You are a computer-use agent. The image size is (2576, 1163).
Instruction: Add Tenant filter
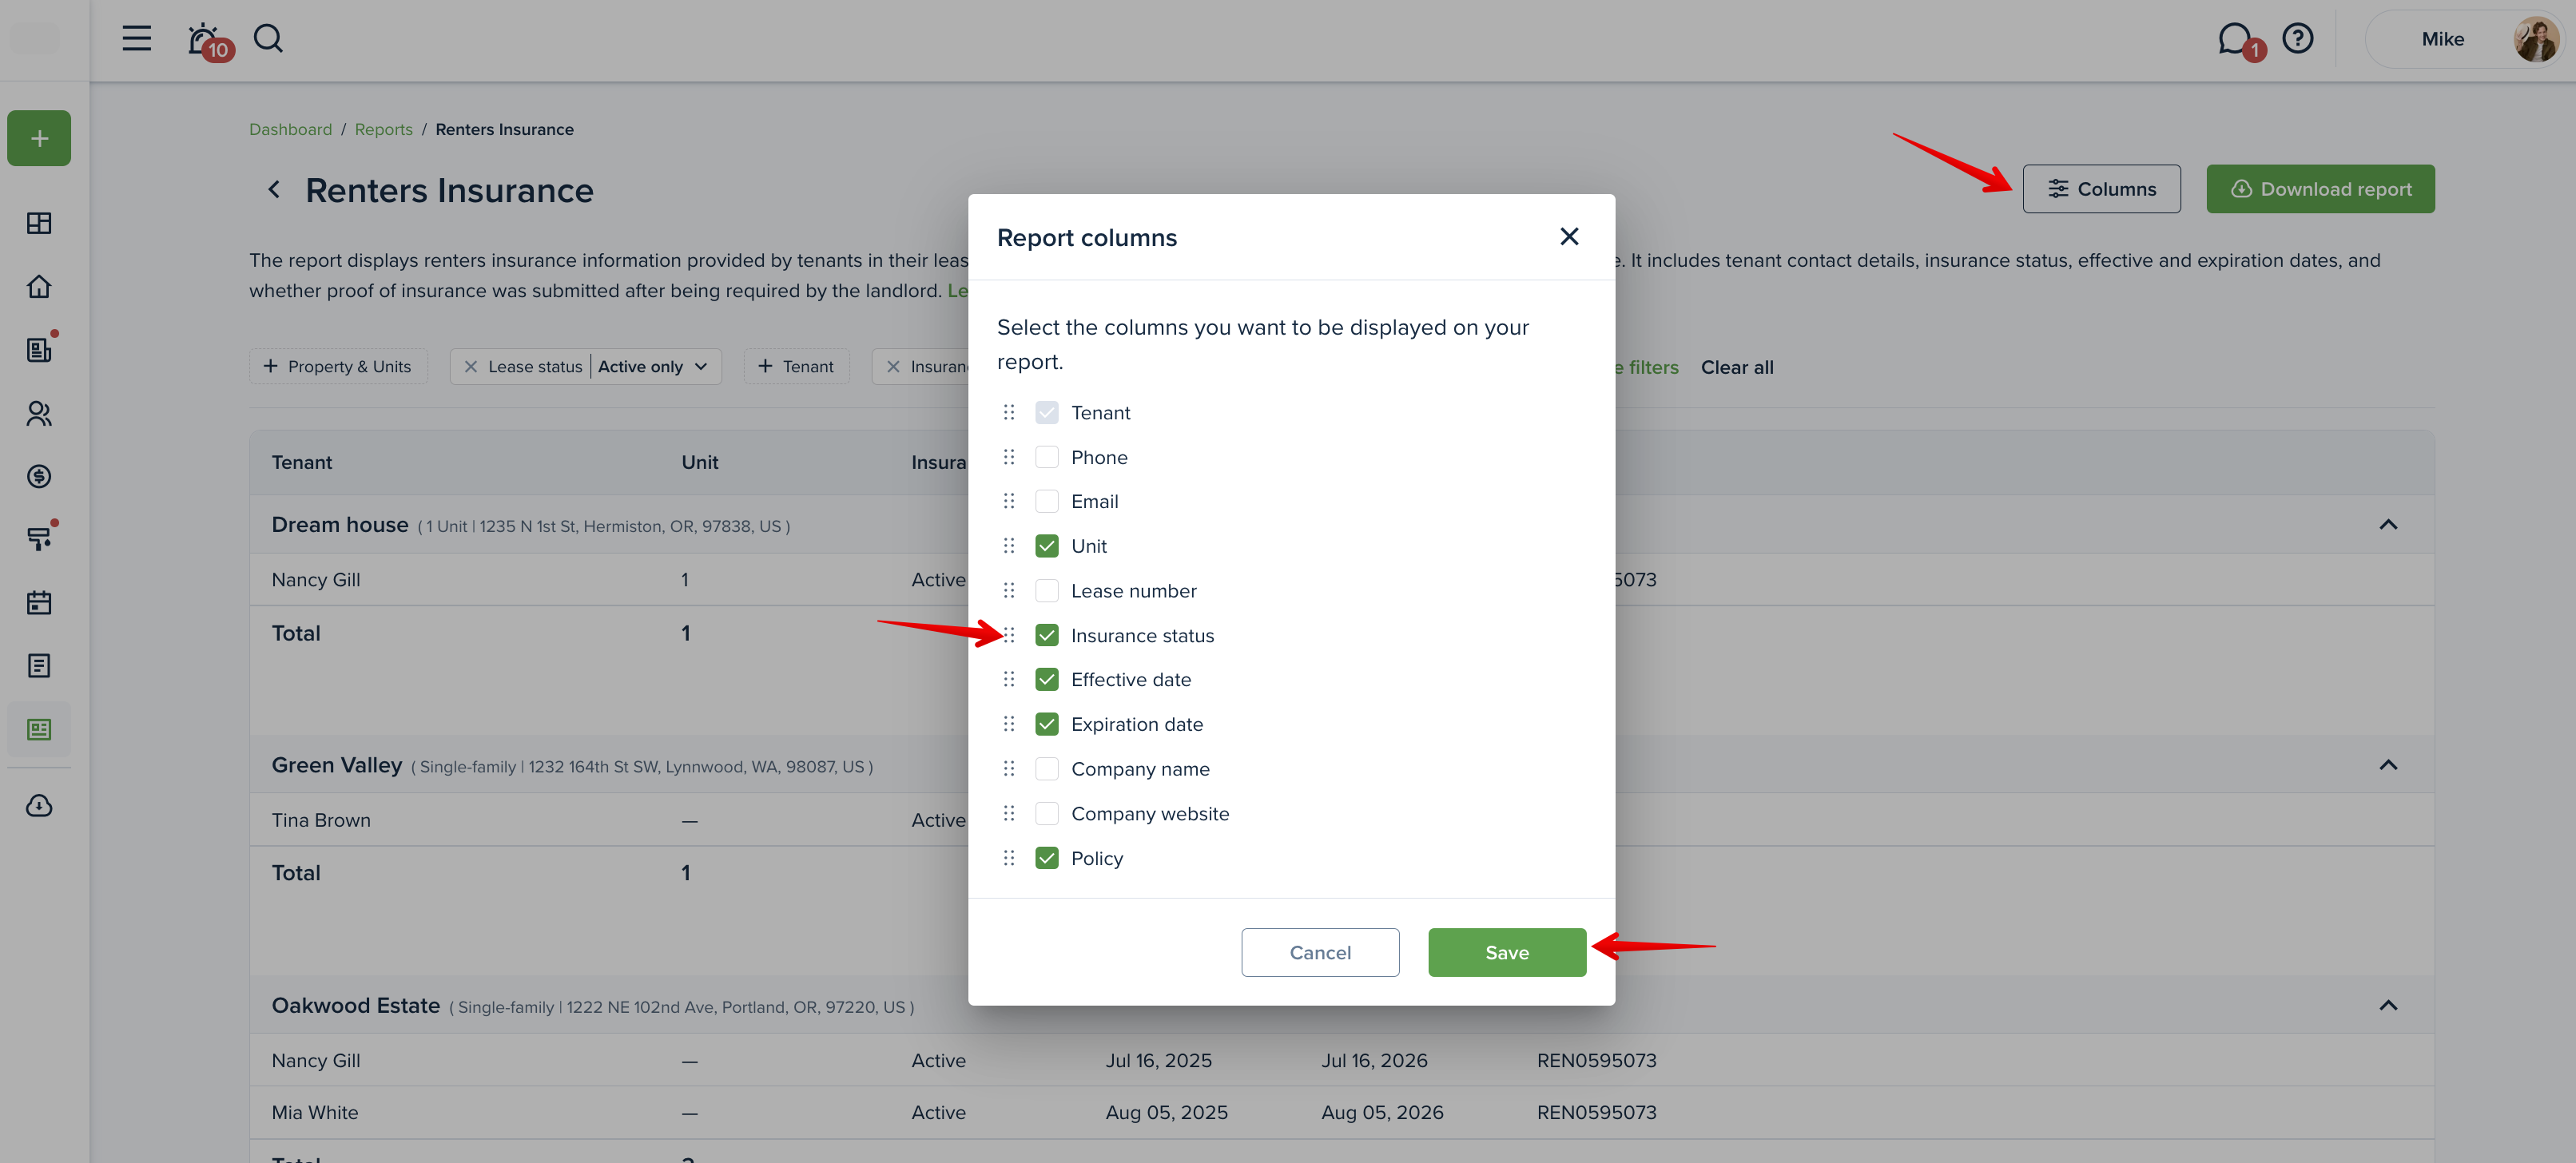[796, 367]
